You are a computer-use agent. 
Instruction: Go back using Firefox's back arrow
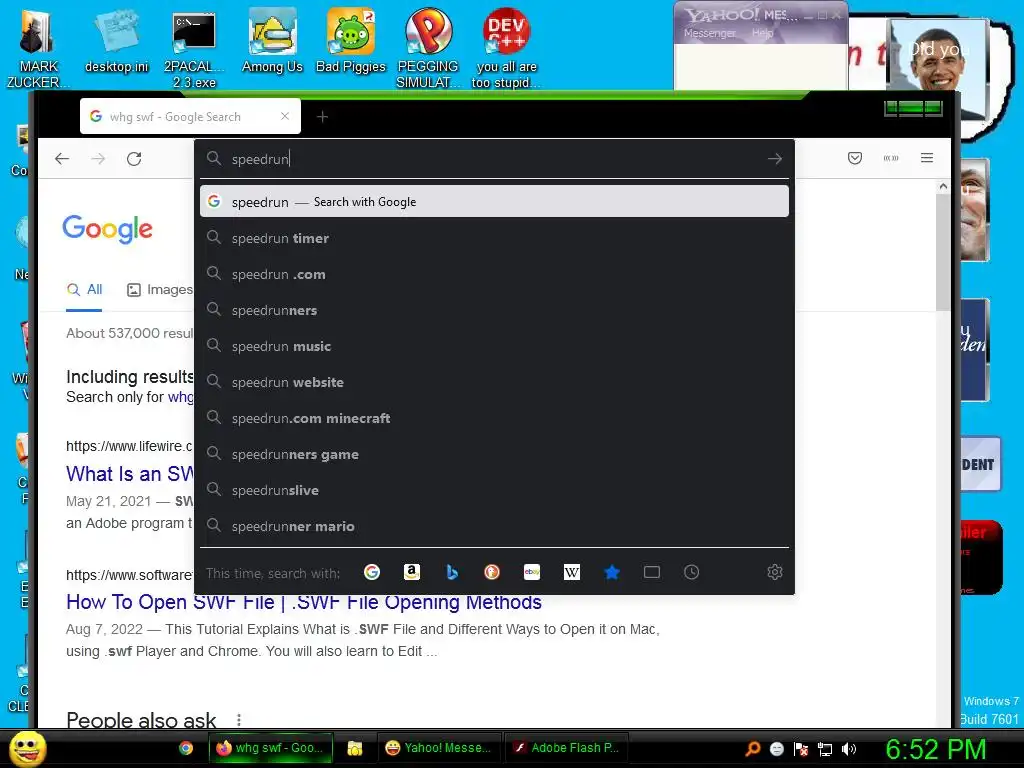pos(62,159)
